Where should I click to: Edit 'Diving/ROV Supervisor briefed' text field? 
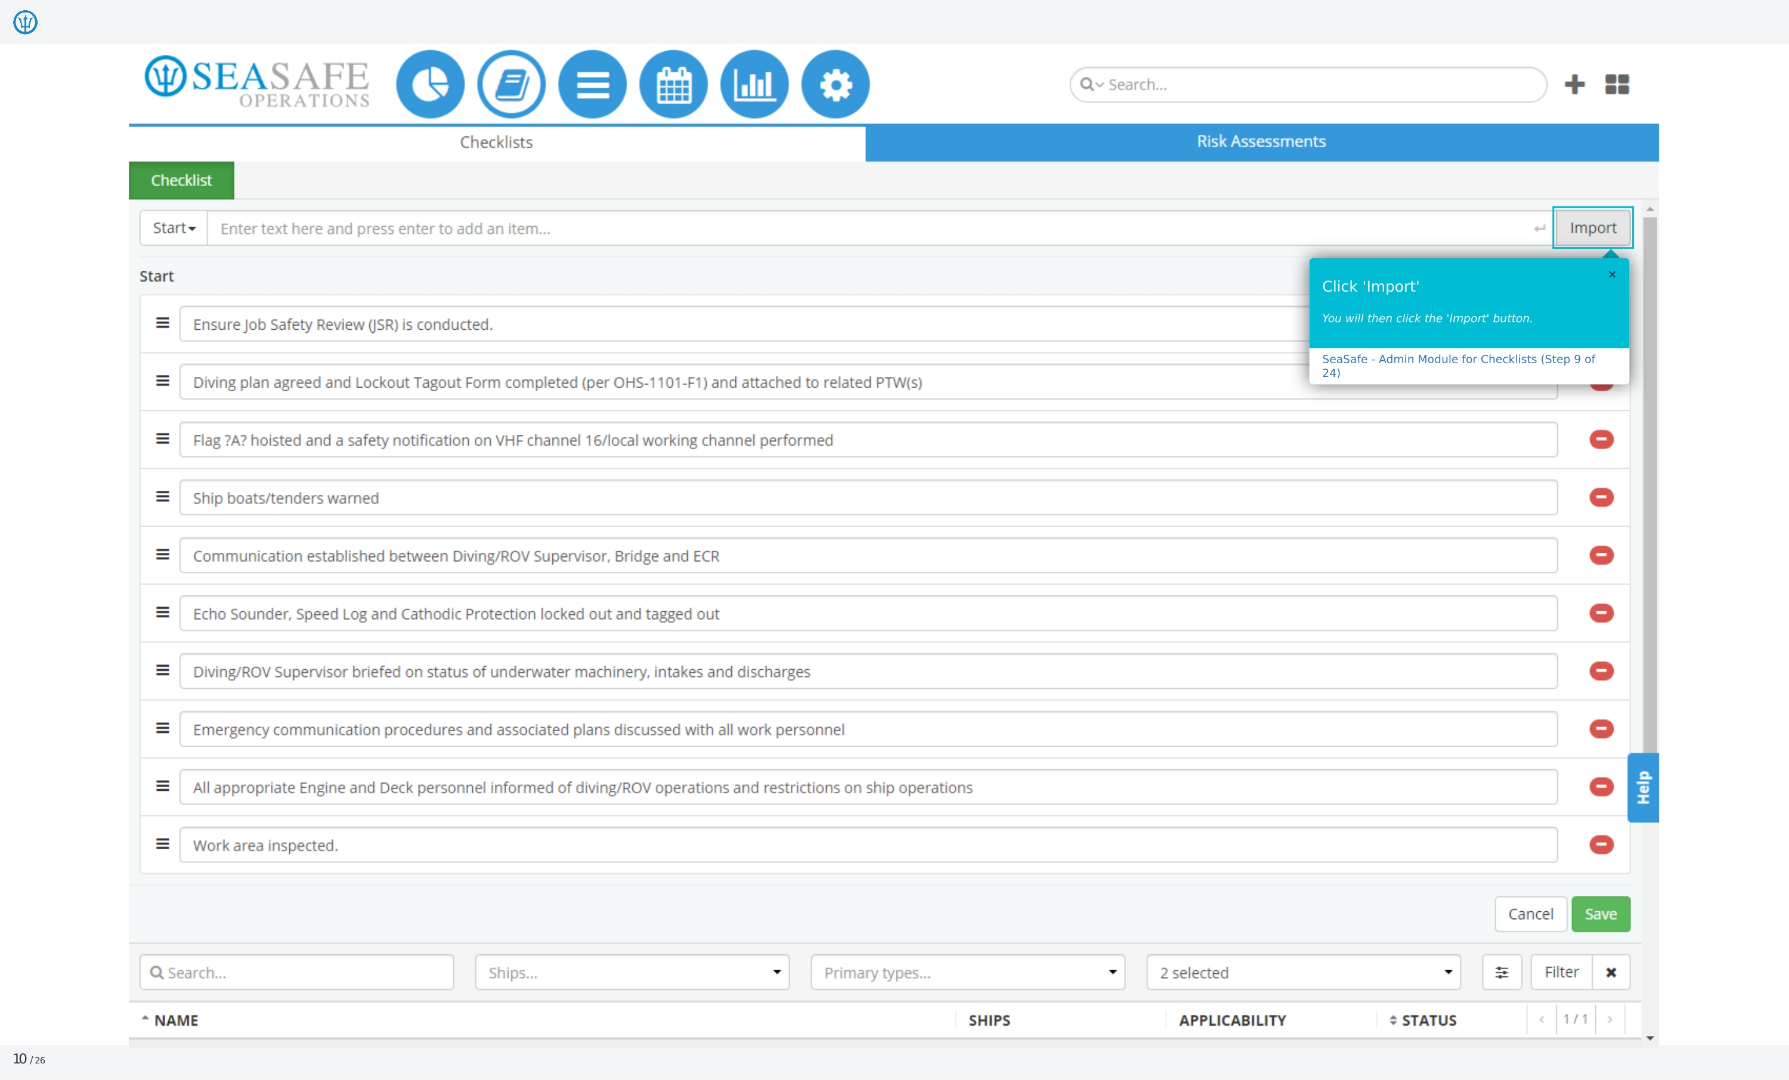(x=868, y=672)
